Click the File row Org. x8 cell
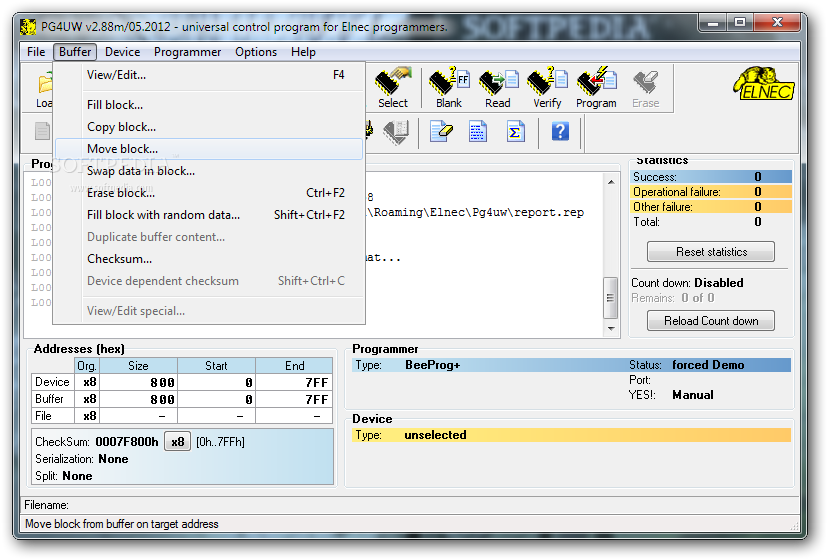Screen dimensions: 828x560 pos(87,416)
